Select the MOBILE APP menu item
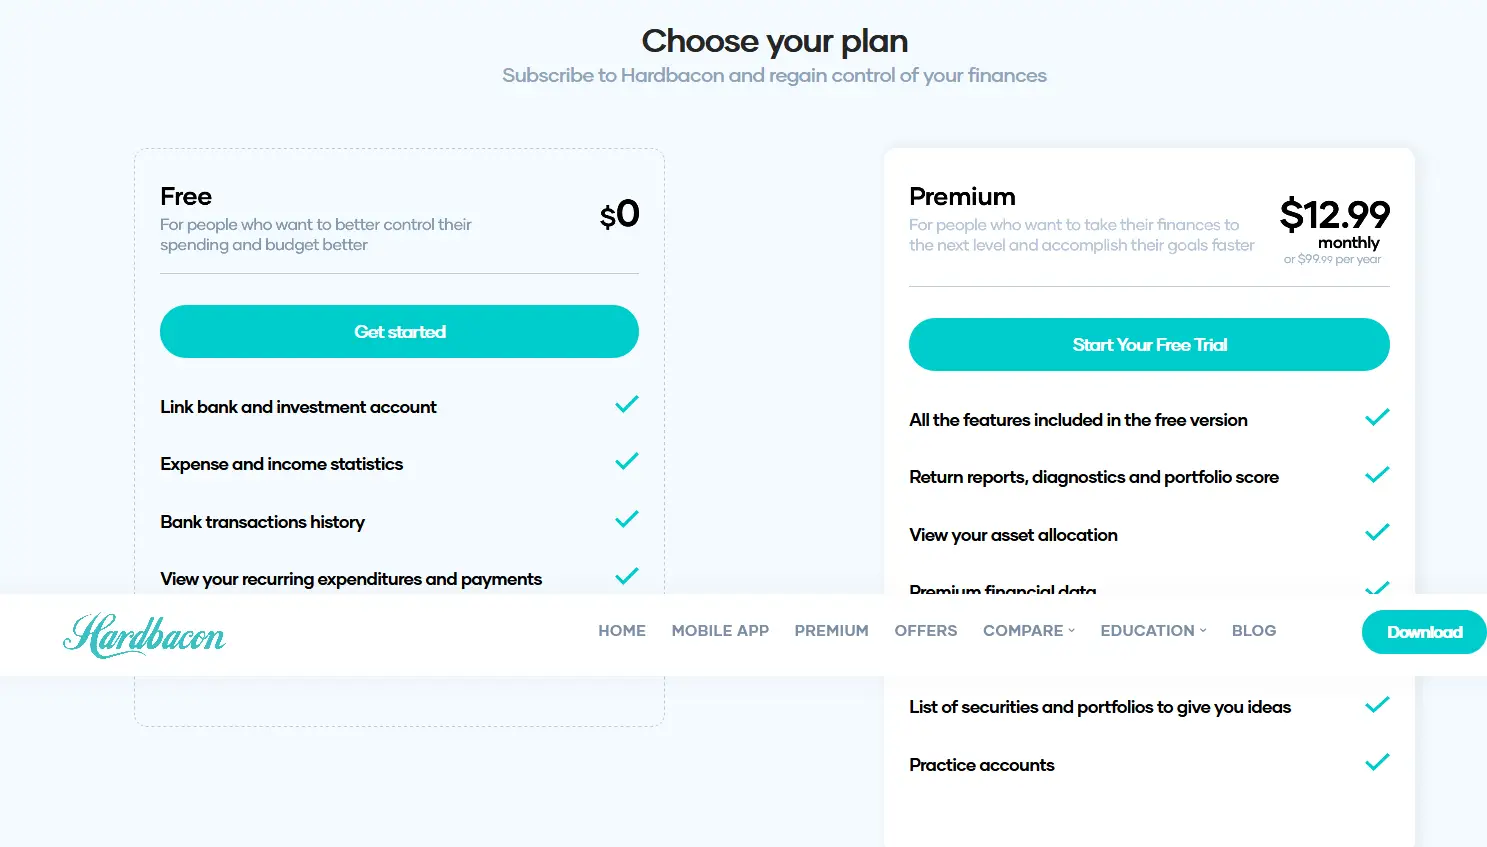The image size is (1487, 847). 720,630
